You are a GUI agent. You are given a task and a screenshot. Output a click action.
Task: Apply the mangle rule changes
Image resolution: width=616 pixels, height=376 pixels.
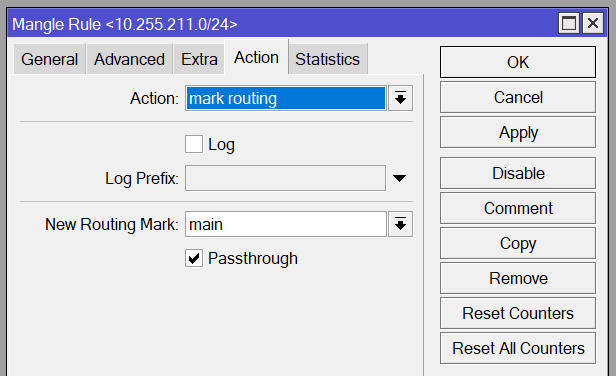point(518,132)
